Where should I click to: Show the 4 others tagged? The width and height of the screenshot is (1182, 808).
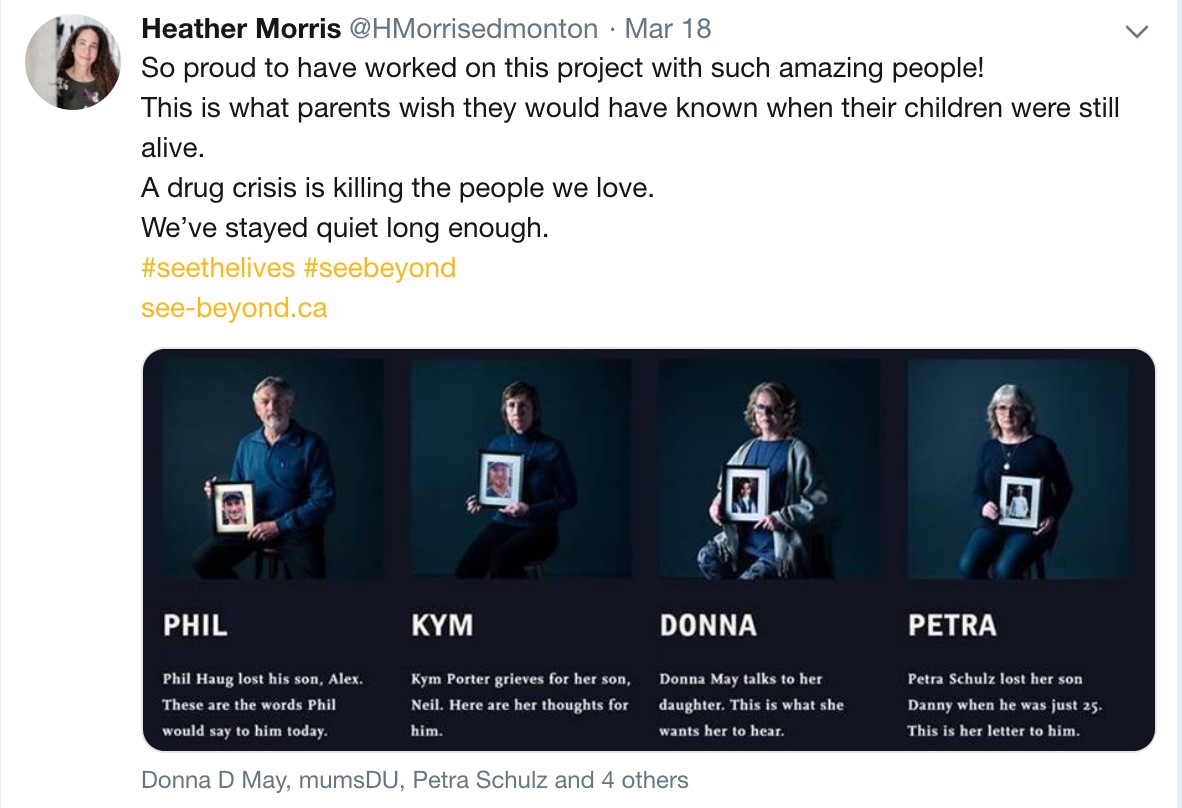coord(645,780)
